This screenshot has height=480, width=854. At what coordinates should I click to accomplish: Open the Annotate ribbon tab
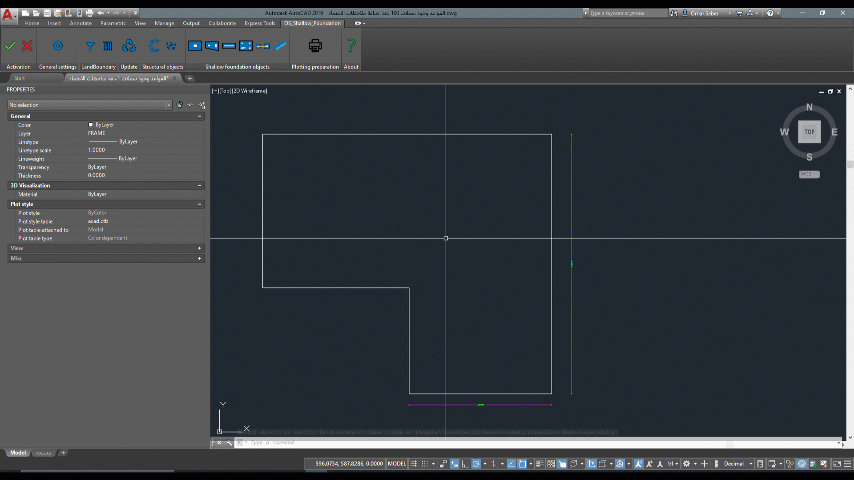tap(82, 22)
